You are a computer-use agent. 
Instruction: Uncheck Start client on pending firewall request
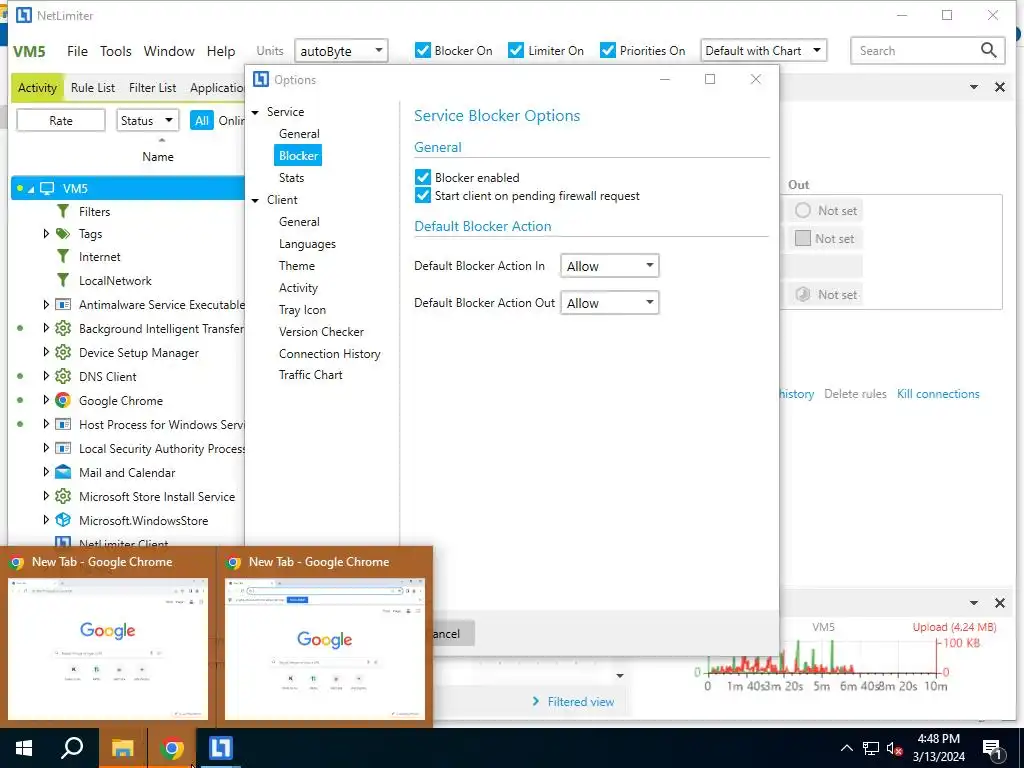(423, 195)
